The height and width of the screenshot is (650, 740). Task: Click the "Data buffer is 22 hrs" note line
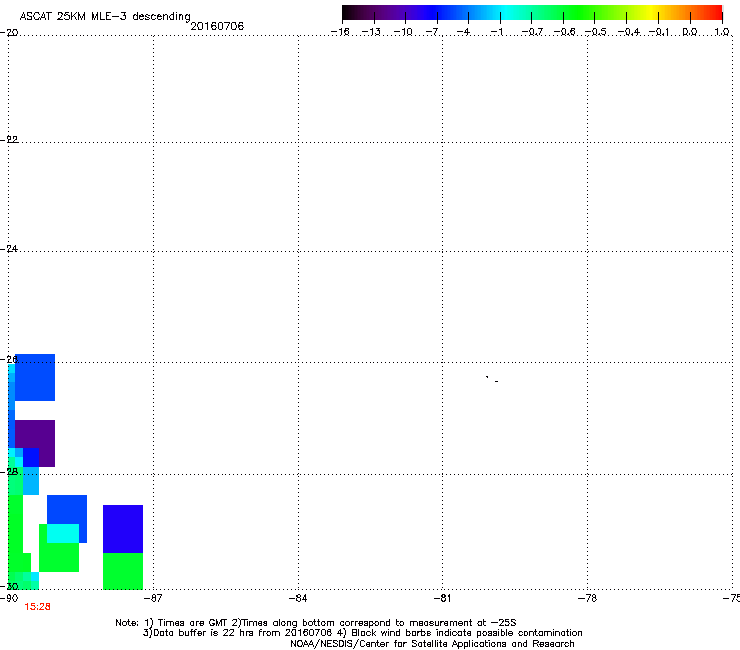362,633
